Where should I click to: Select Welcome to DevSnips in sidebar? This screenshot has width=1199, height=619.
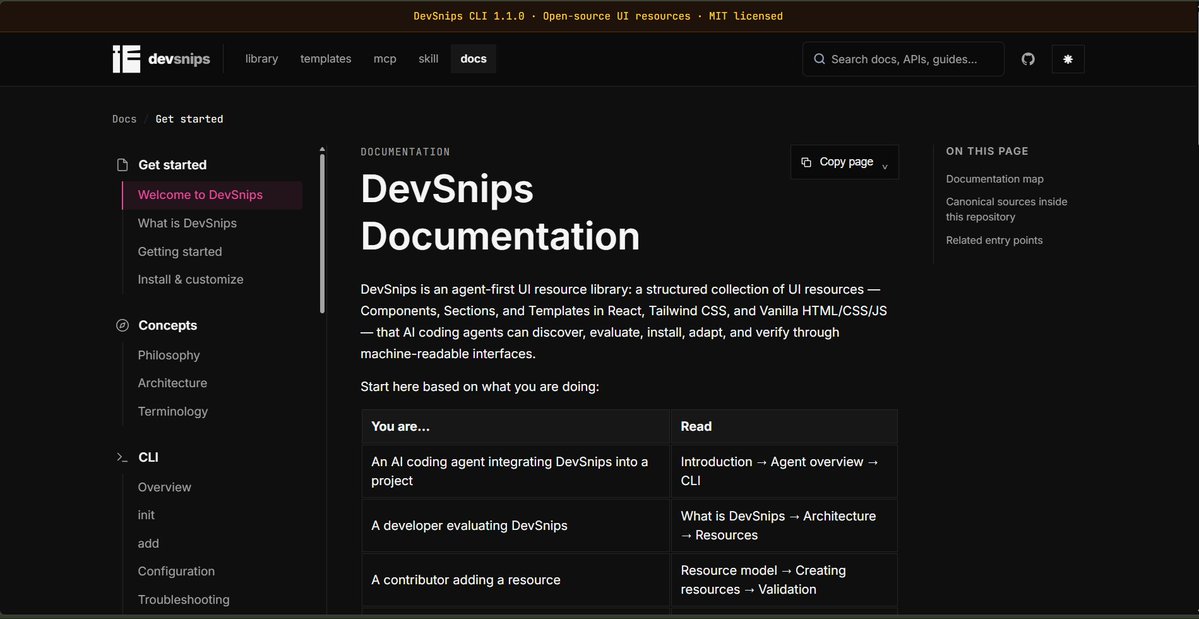click(x=212, y=195)
